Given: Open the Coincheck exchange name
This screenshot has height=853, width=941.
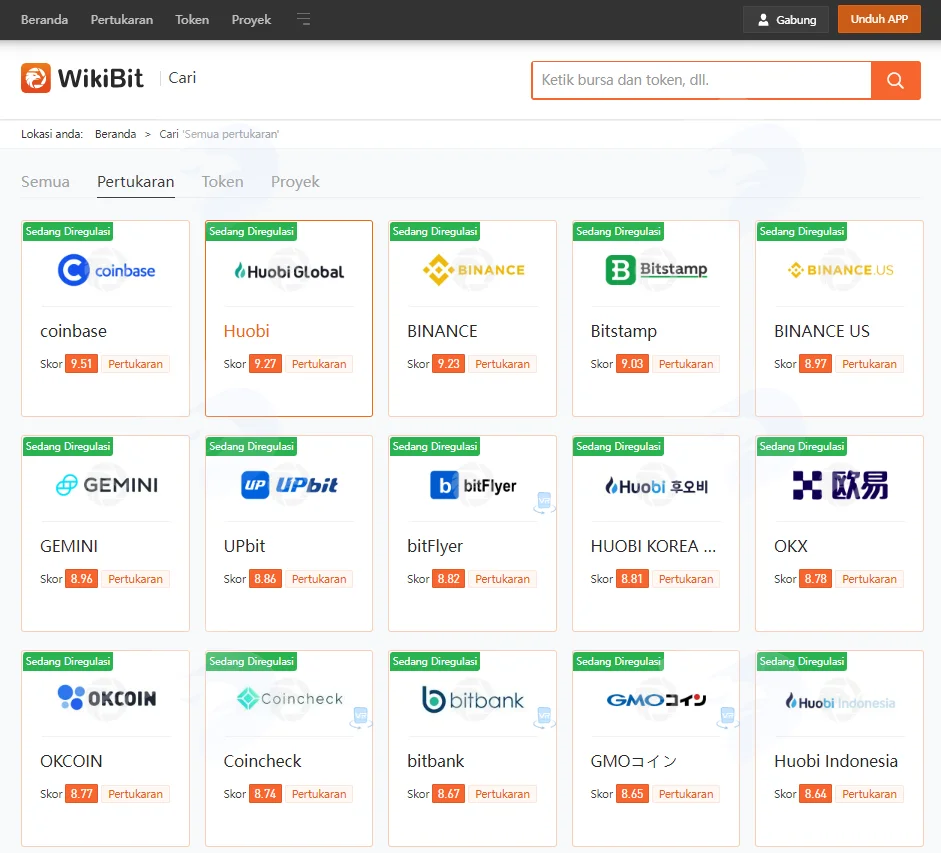Looking at the screenshot, I should pyautogui.click(x=262, y=761).
